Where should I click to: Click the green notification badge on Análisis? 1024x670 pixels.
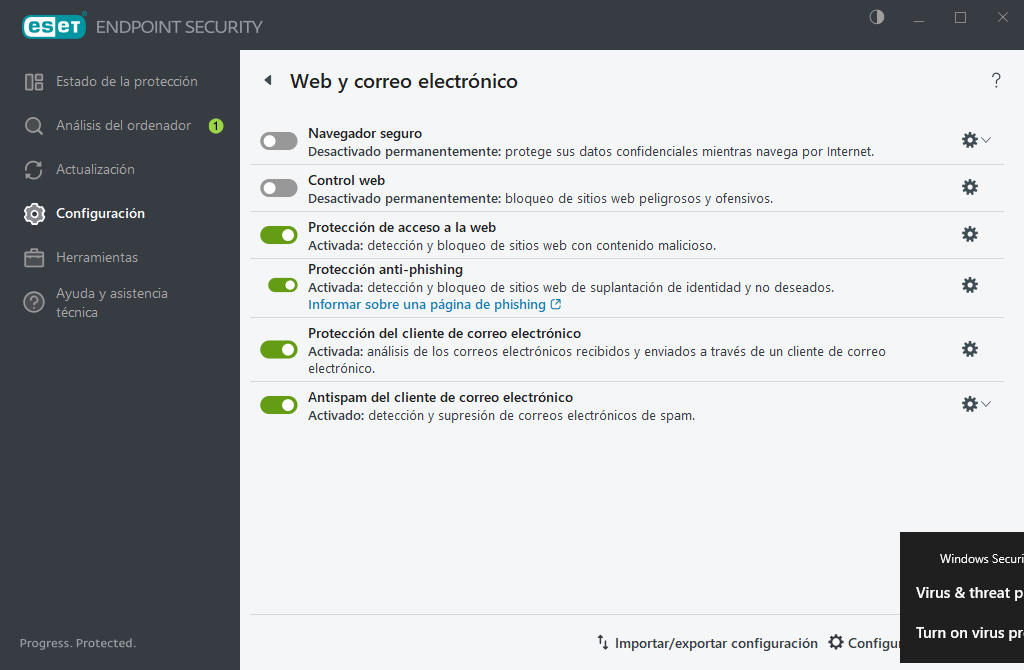coord(216,125)
